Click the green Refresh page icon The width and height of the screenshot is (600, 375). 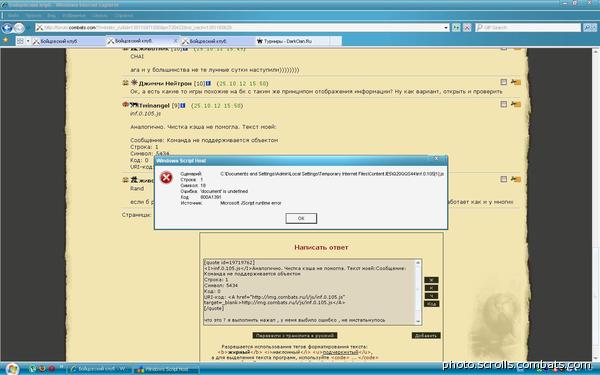click(456, 28)
